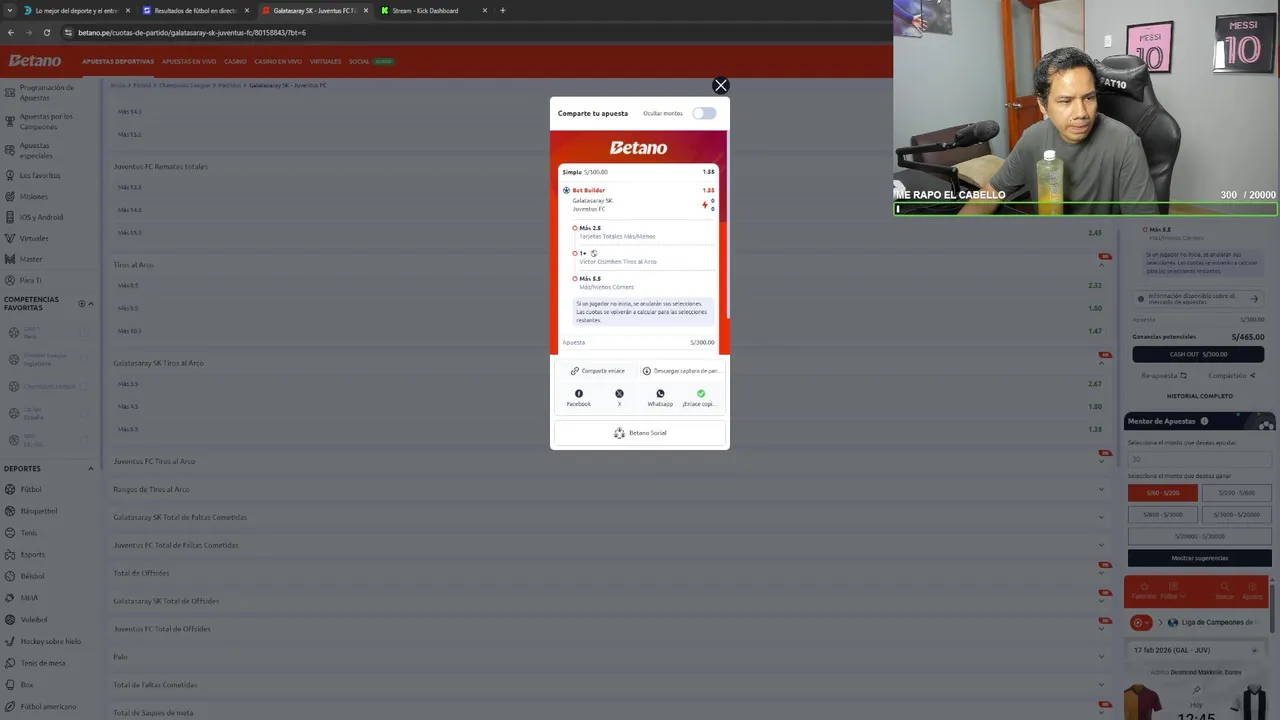Expand Total de Offsides market
The width and height of the screenshot is (1280, 720).
pyautogui.click(x=610, y=573)
